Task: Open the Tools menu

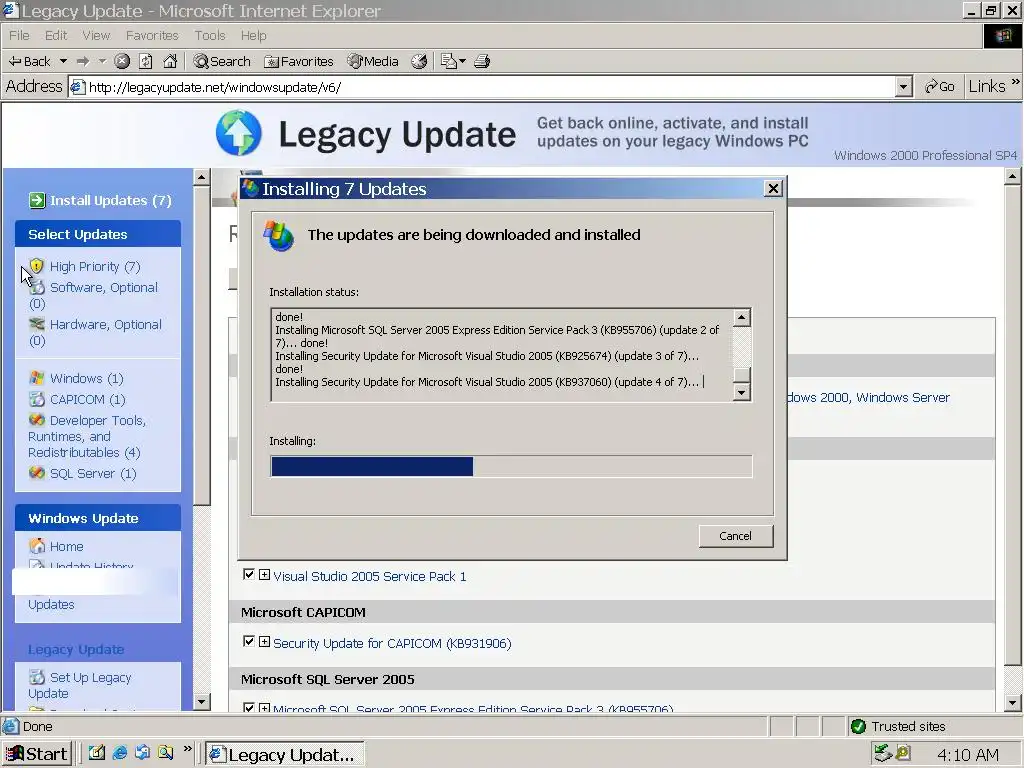Action: (210, 35)
